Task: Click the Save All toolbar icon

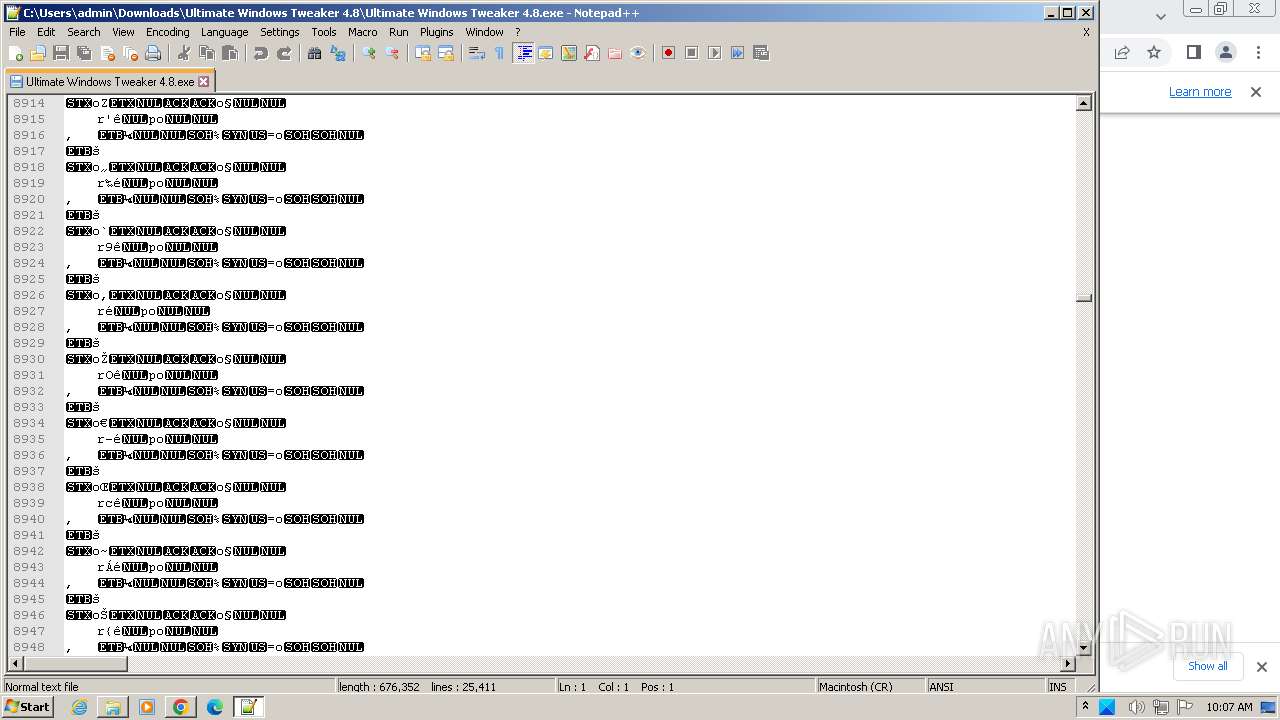Action: point(84,53)
